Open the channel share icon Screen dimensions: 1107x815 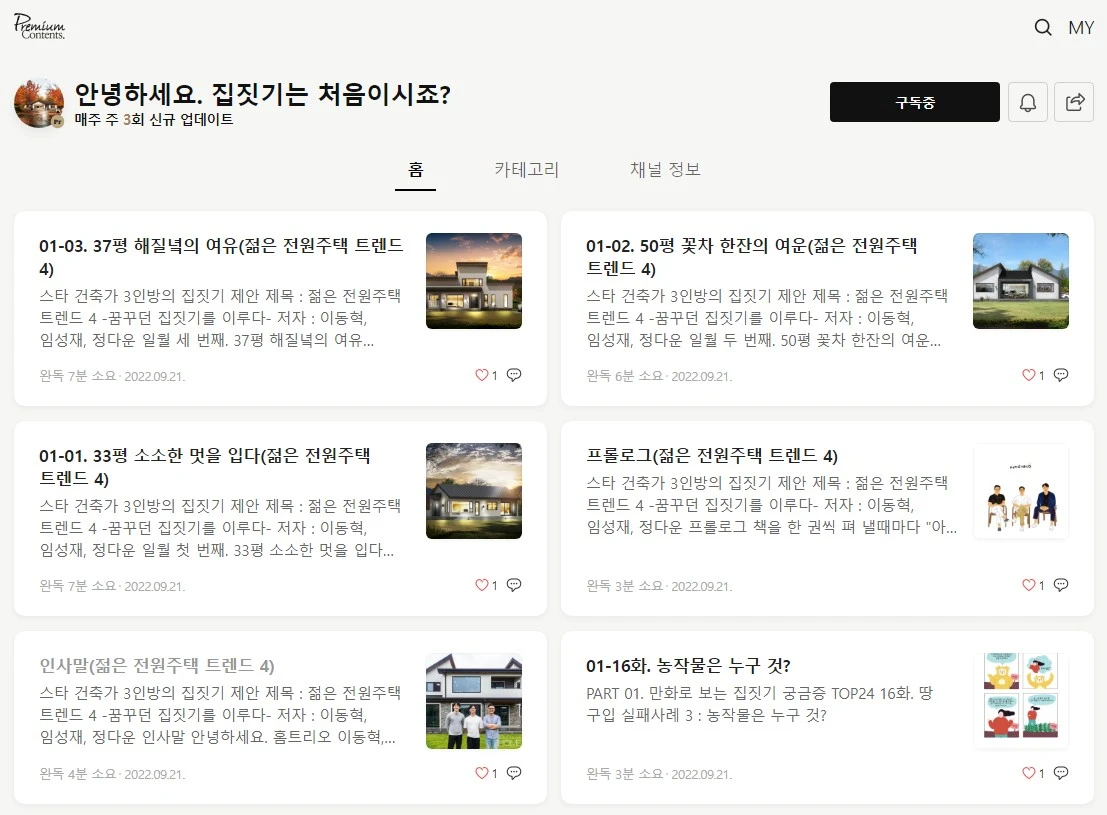click(1074, 101)
